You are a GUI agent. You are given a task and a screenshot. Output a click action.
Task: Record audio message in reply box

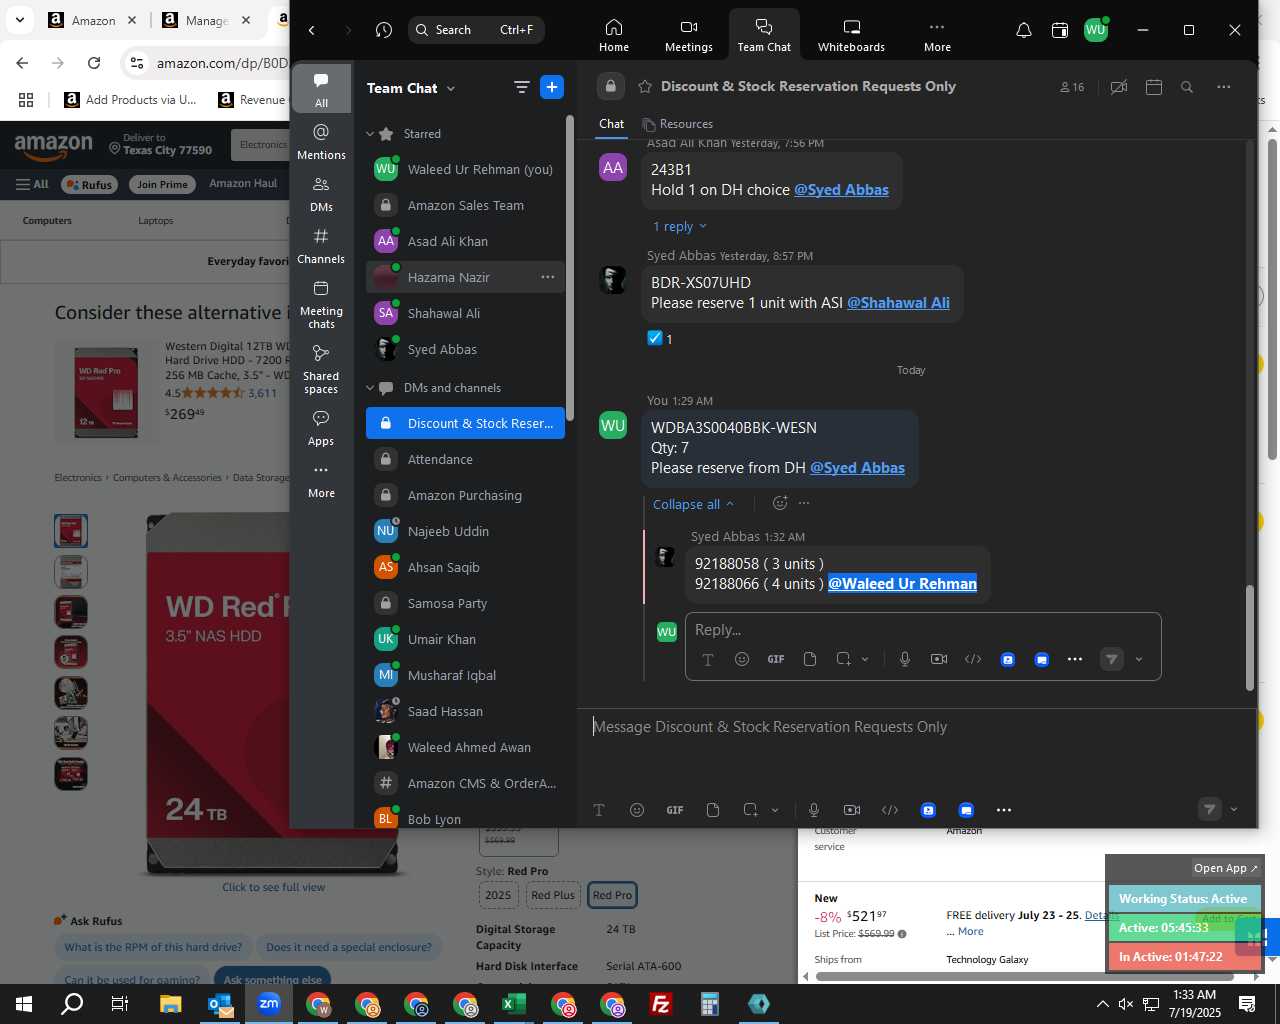point(905,659)
